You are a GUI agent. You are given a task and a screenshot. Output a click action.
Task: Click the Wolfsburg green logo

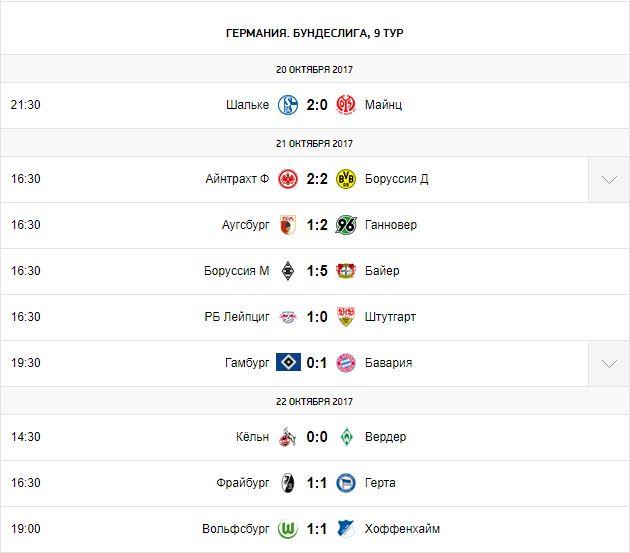coord(288,529)
